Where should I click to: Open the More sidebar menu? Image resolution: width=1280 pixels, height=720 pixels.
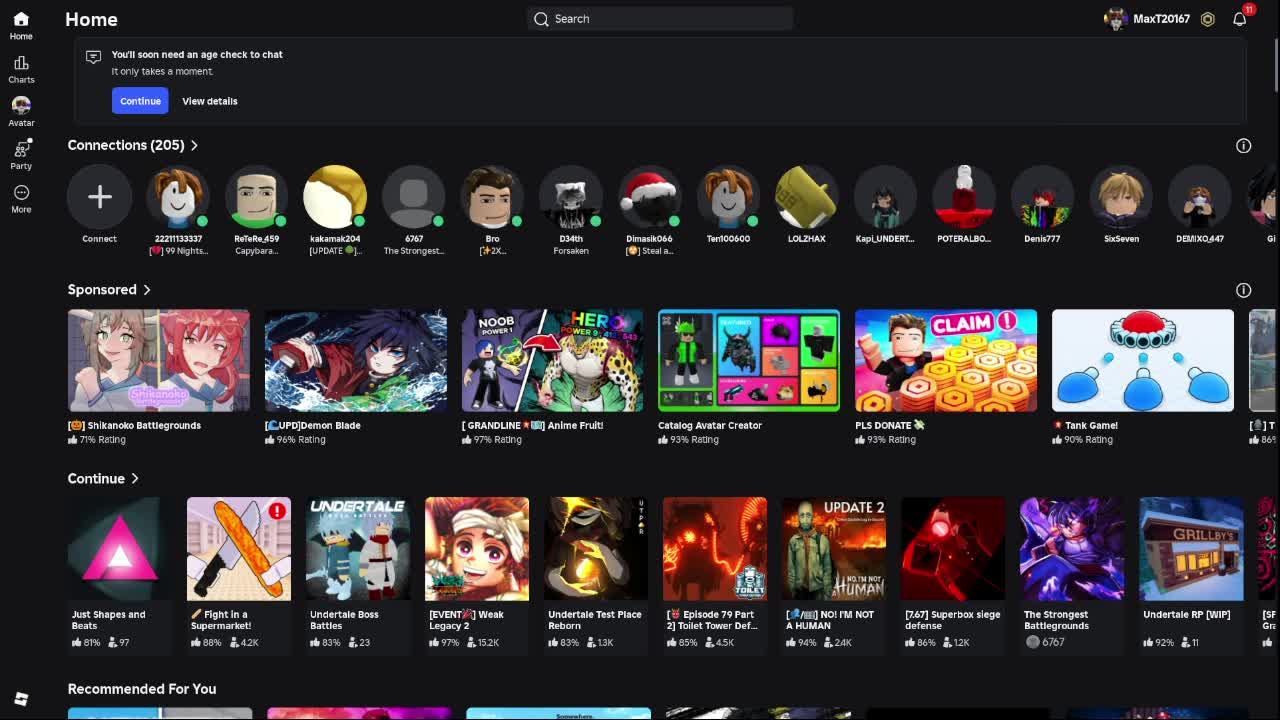click(21, 192)
